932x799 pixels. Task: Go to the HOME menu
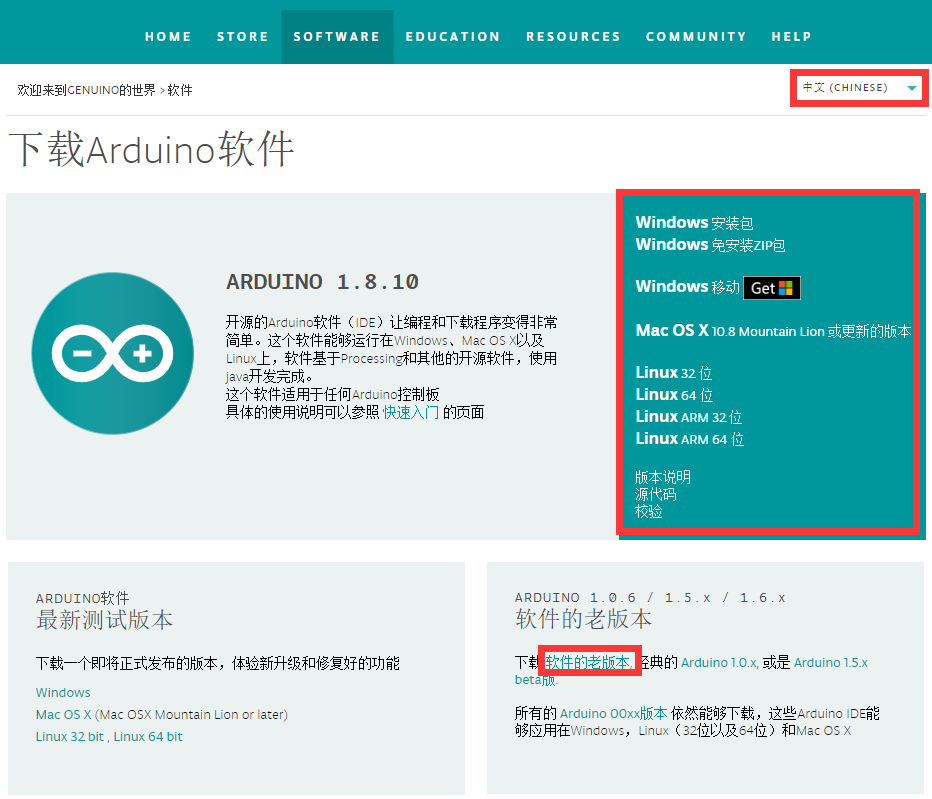pos(168,37)
